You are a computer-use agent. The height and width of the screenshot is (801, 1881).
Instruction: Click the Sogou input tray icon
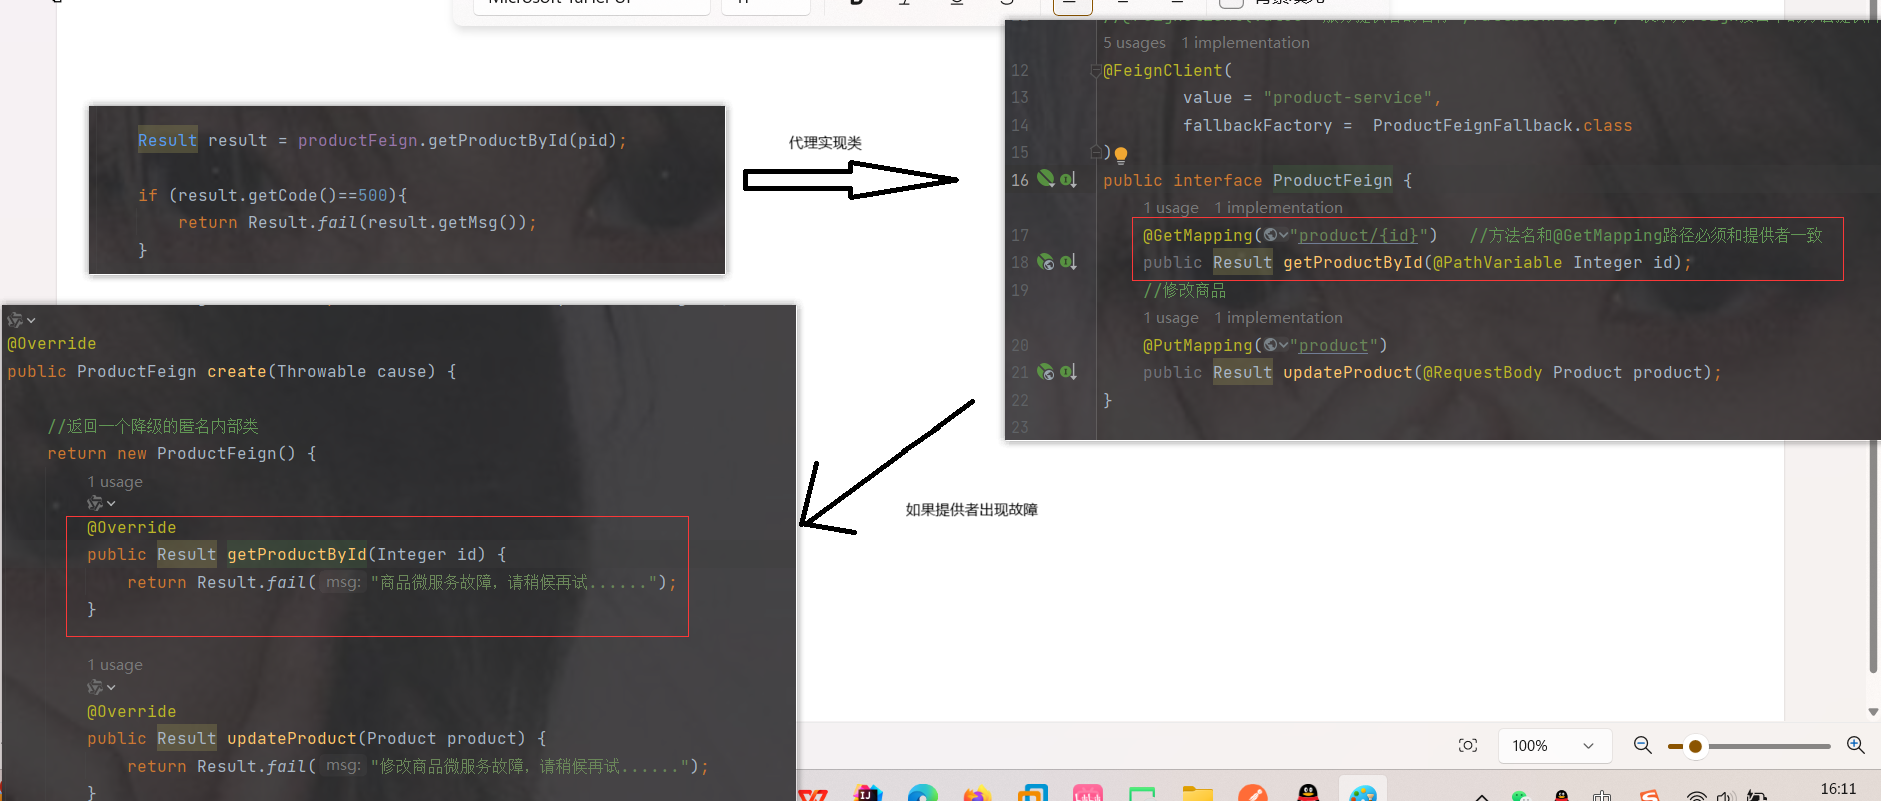pos(1649,796)
